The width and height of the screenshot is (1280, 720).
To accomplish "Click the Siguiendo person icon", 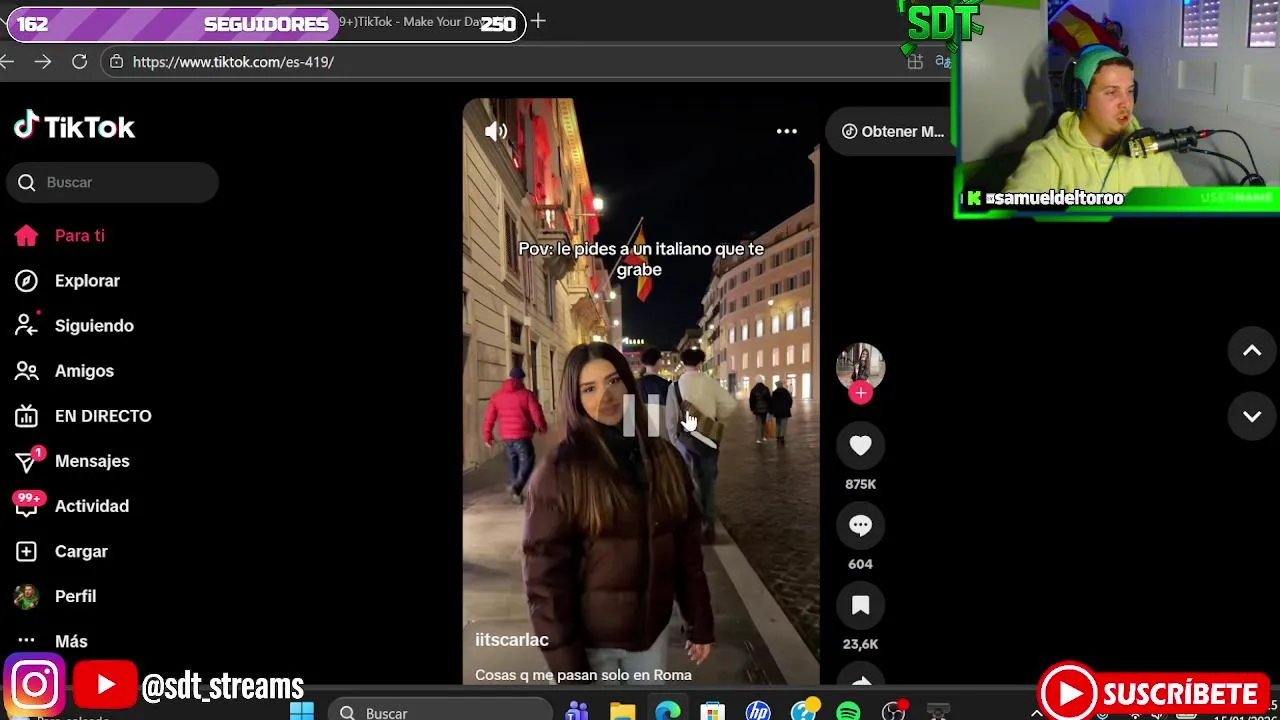I will (26, 325).
